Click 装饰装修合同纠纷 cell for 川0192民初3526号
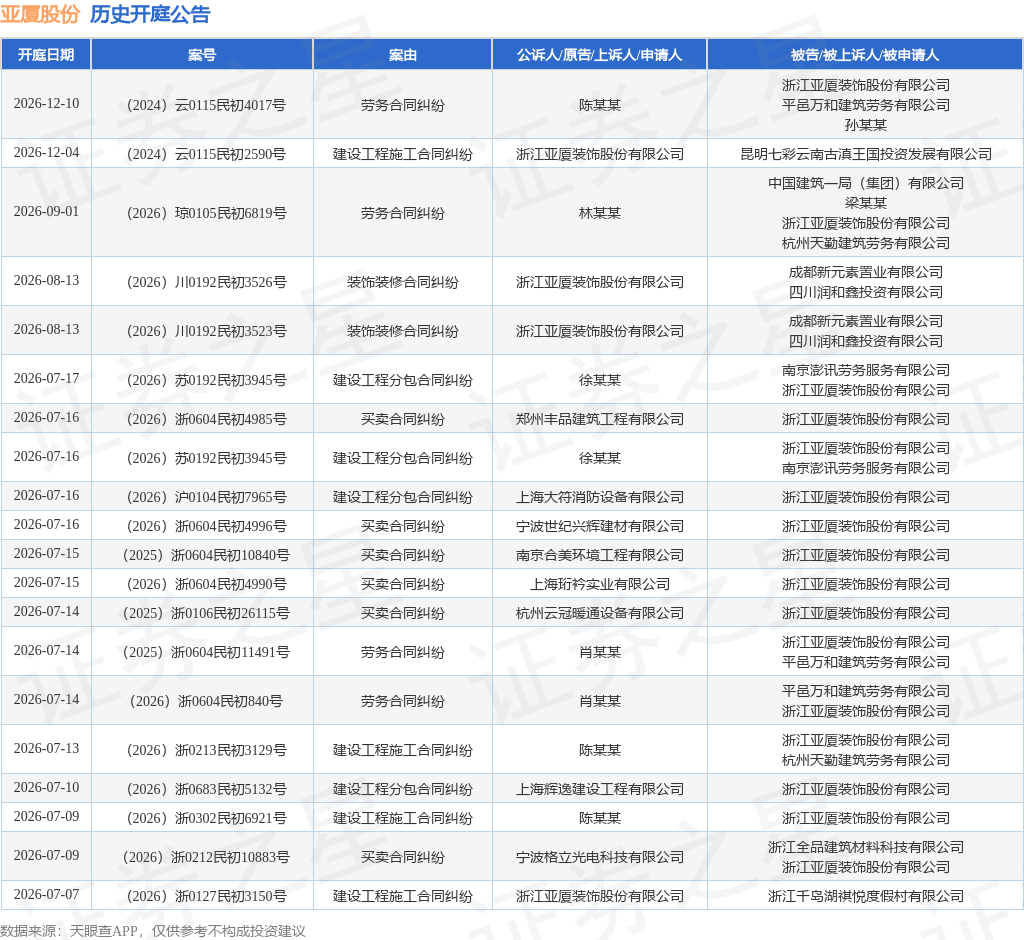 (402, 282)
